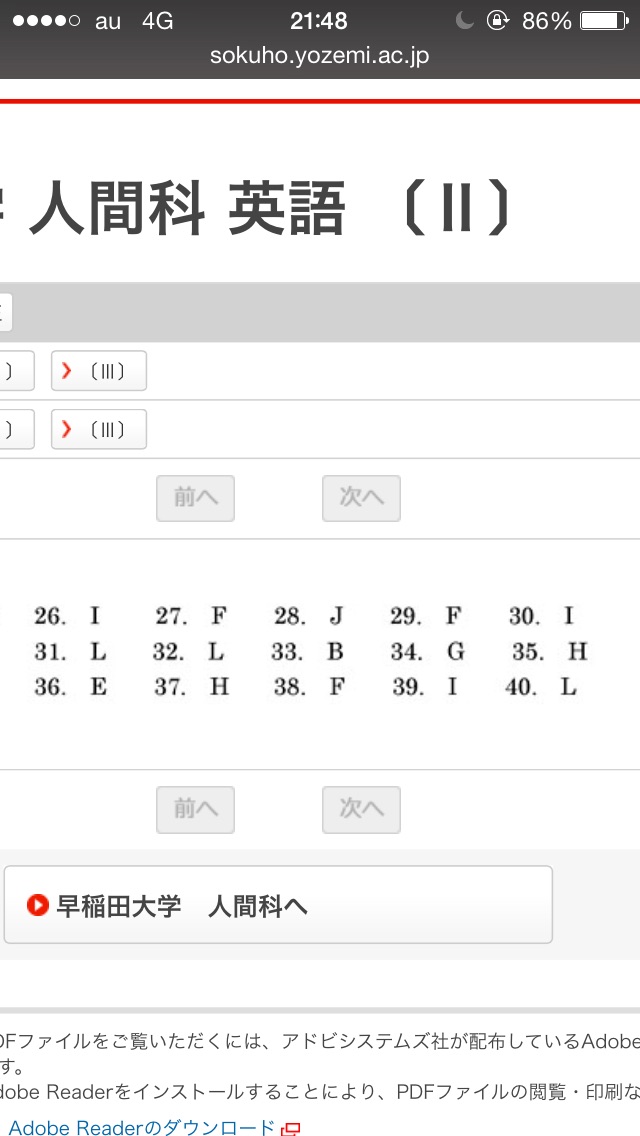Select the lower 〔III〕 section label
The image size is (640, 1136).
coord(107,429)
